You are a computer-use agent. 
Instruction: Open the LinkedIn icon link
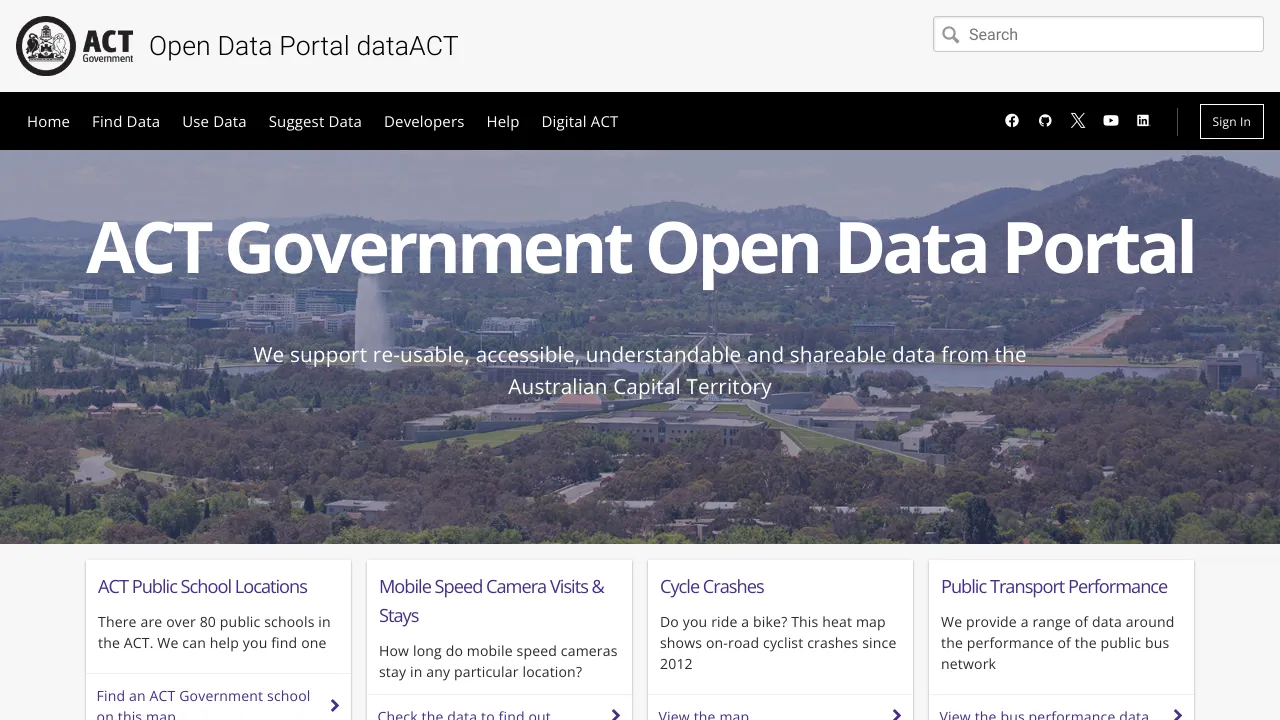pos(1143,121)
